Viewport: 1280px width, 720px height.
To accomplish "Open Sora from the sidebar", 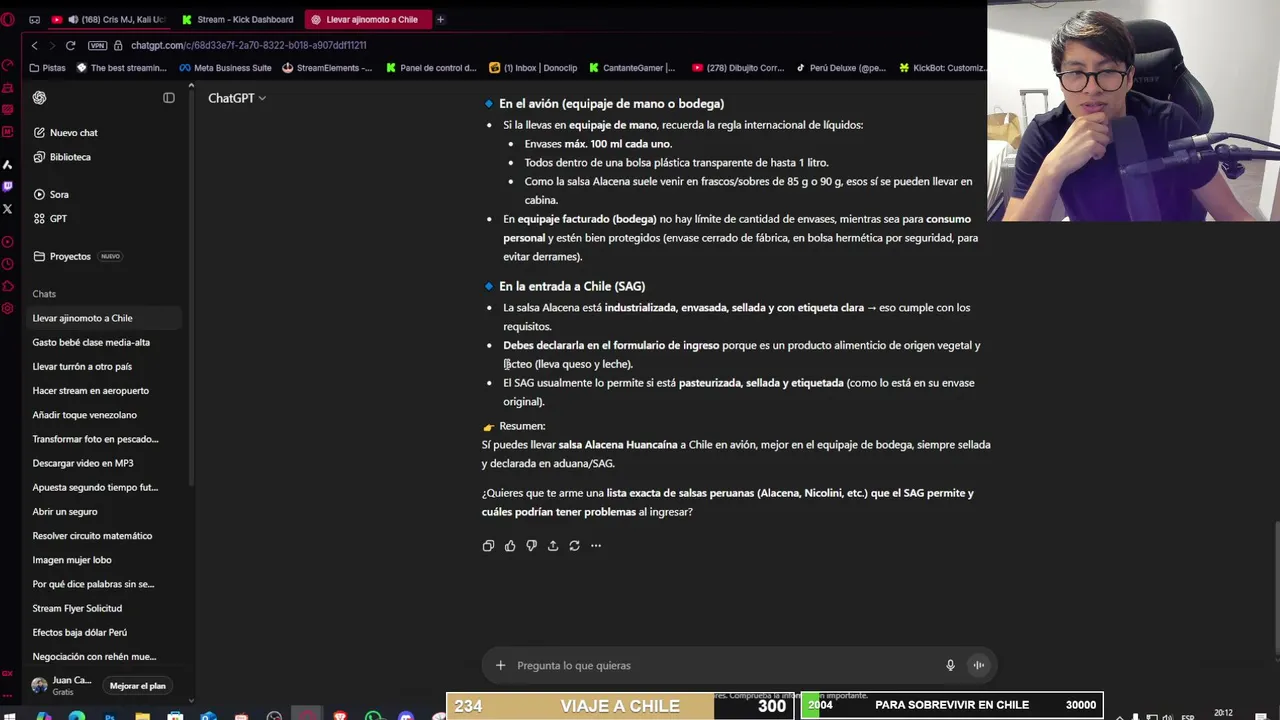I will pyautogui.click(x=51, y=194).
